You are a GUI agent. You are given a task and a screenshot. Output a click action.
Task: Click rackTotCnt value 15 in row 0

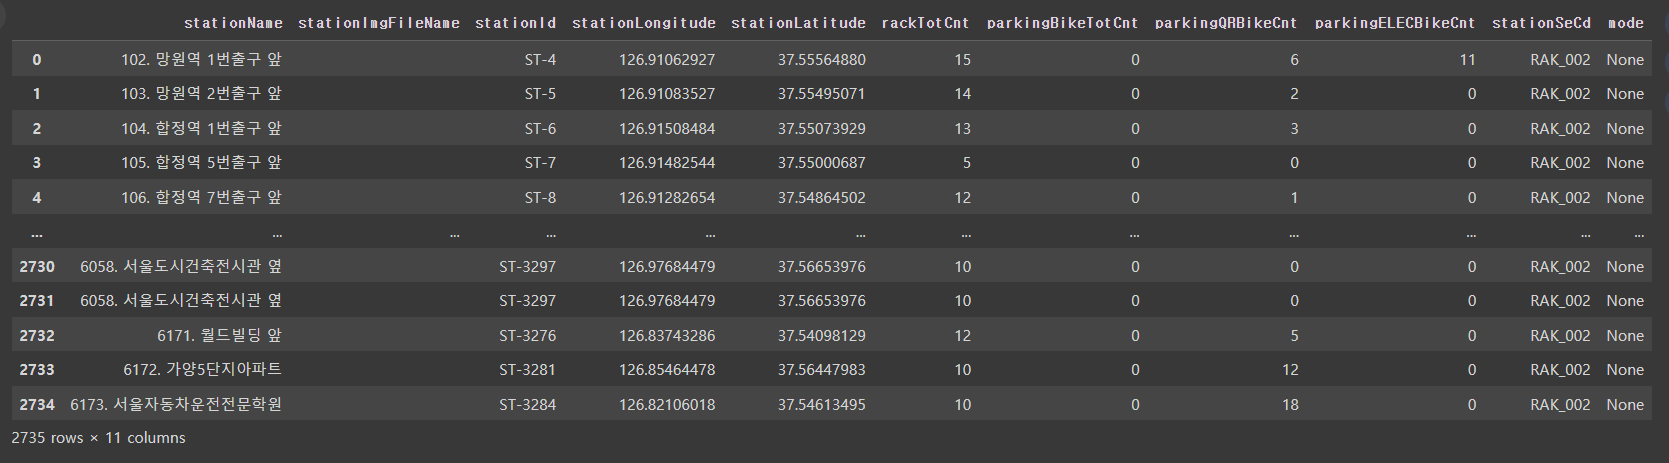click(x=962, y=60)
